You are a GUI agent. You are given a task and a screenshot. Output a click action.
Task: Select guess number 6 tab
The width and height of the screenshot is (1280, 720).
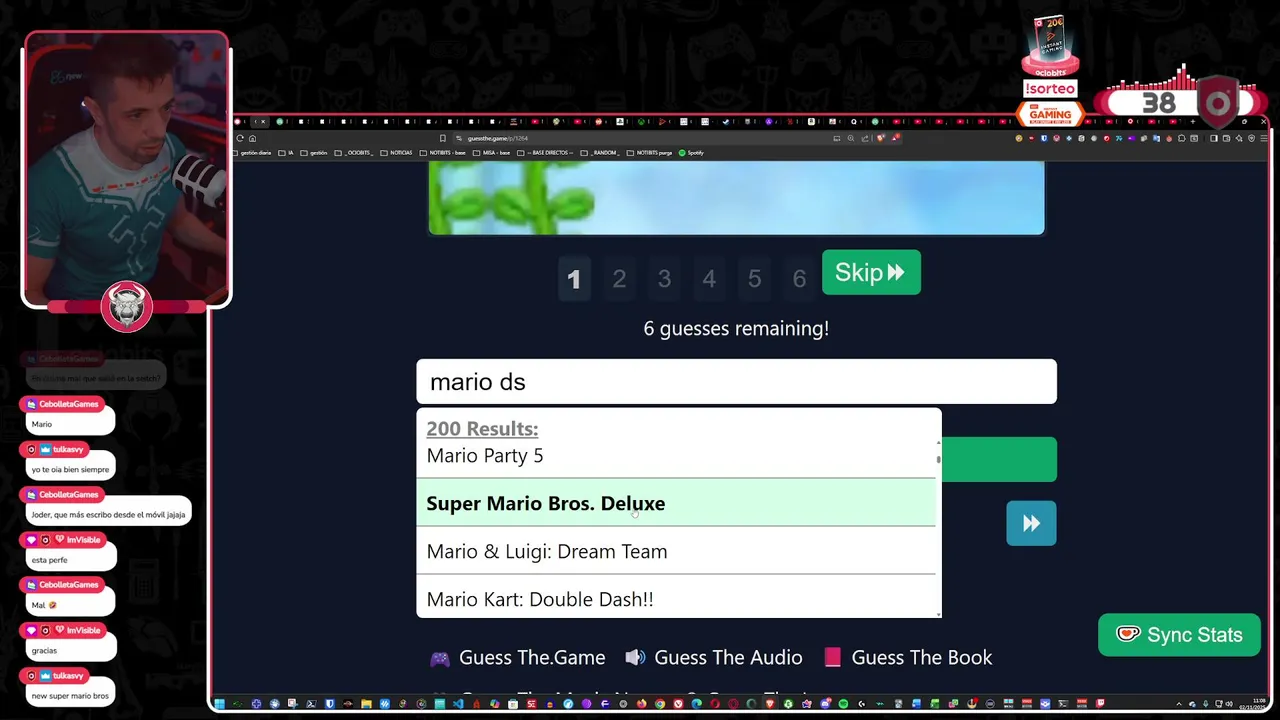click(x=799, y=279)
